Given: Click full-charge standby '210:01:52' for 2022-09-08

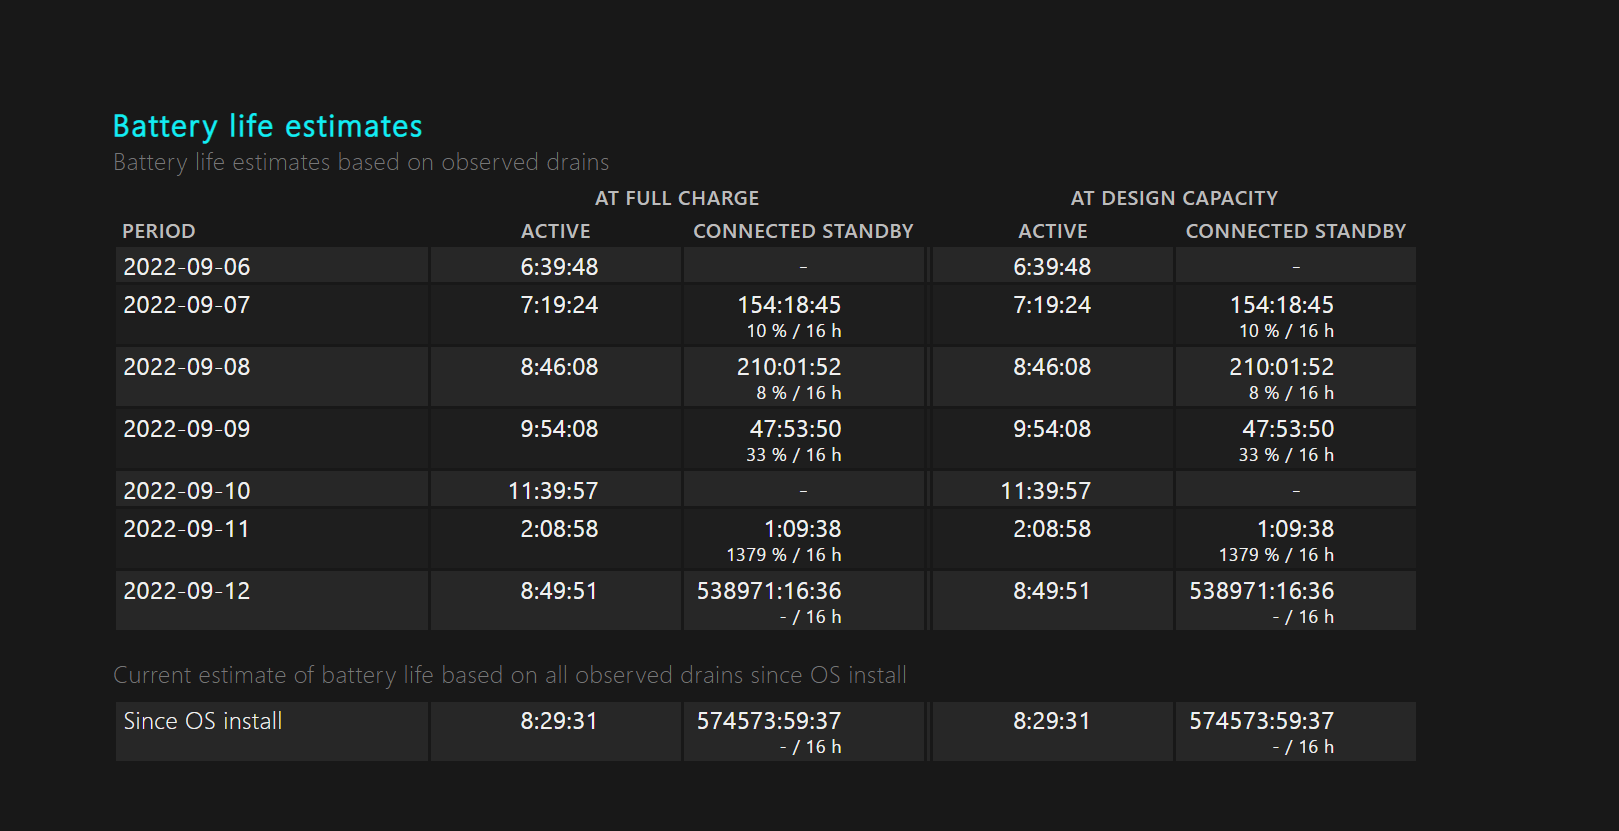Looking at the screenshot, I should 789,367.
